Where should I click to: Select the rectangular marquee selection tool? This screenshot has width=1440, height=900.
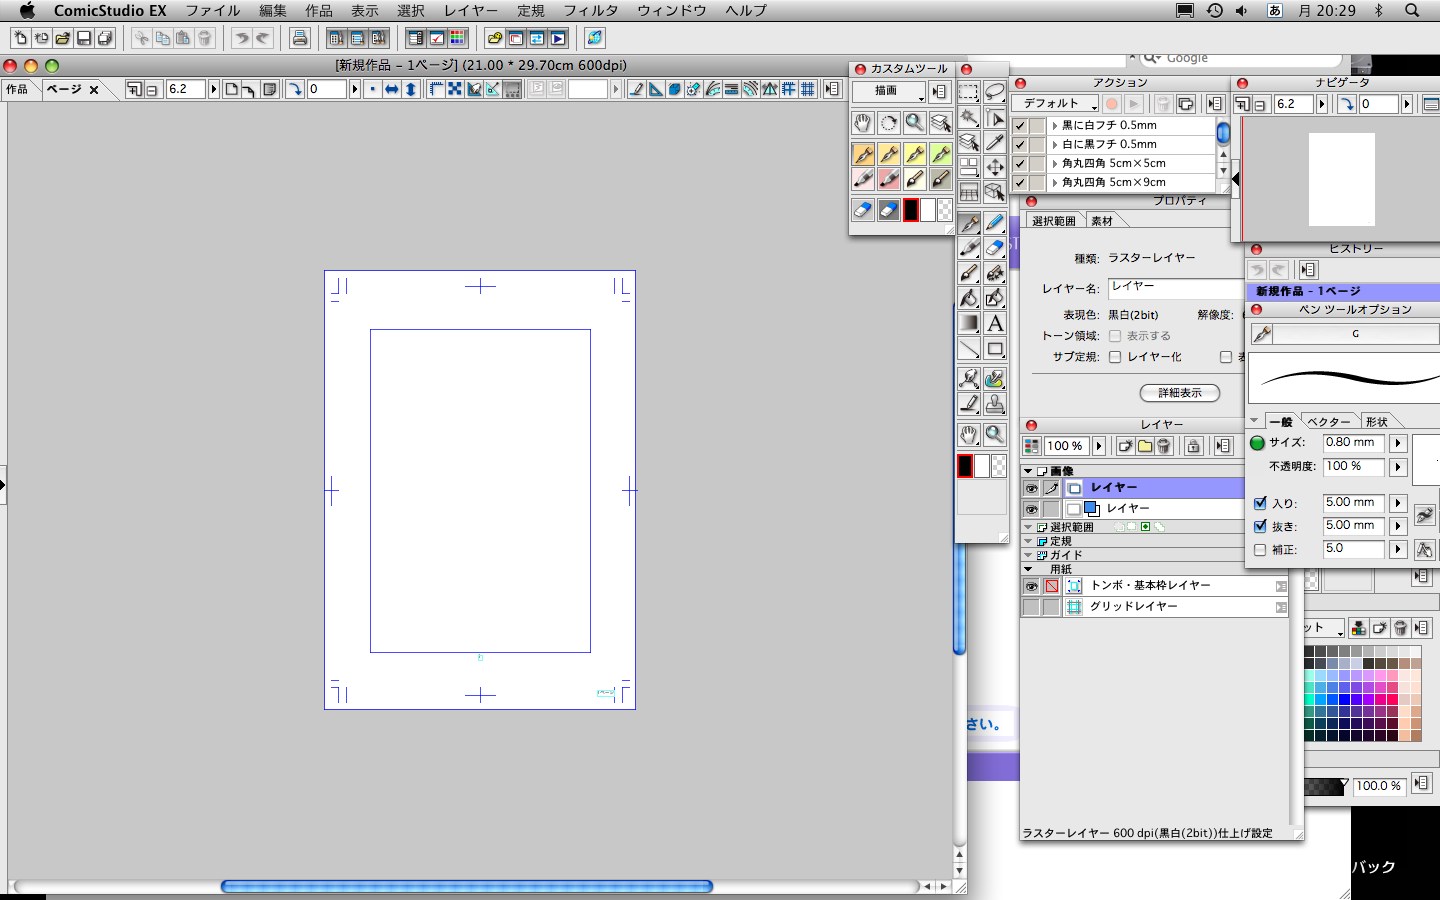coord(968,93)
